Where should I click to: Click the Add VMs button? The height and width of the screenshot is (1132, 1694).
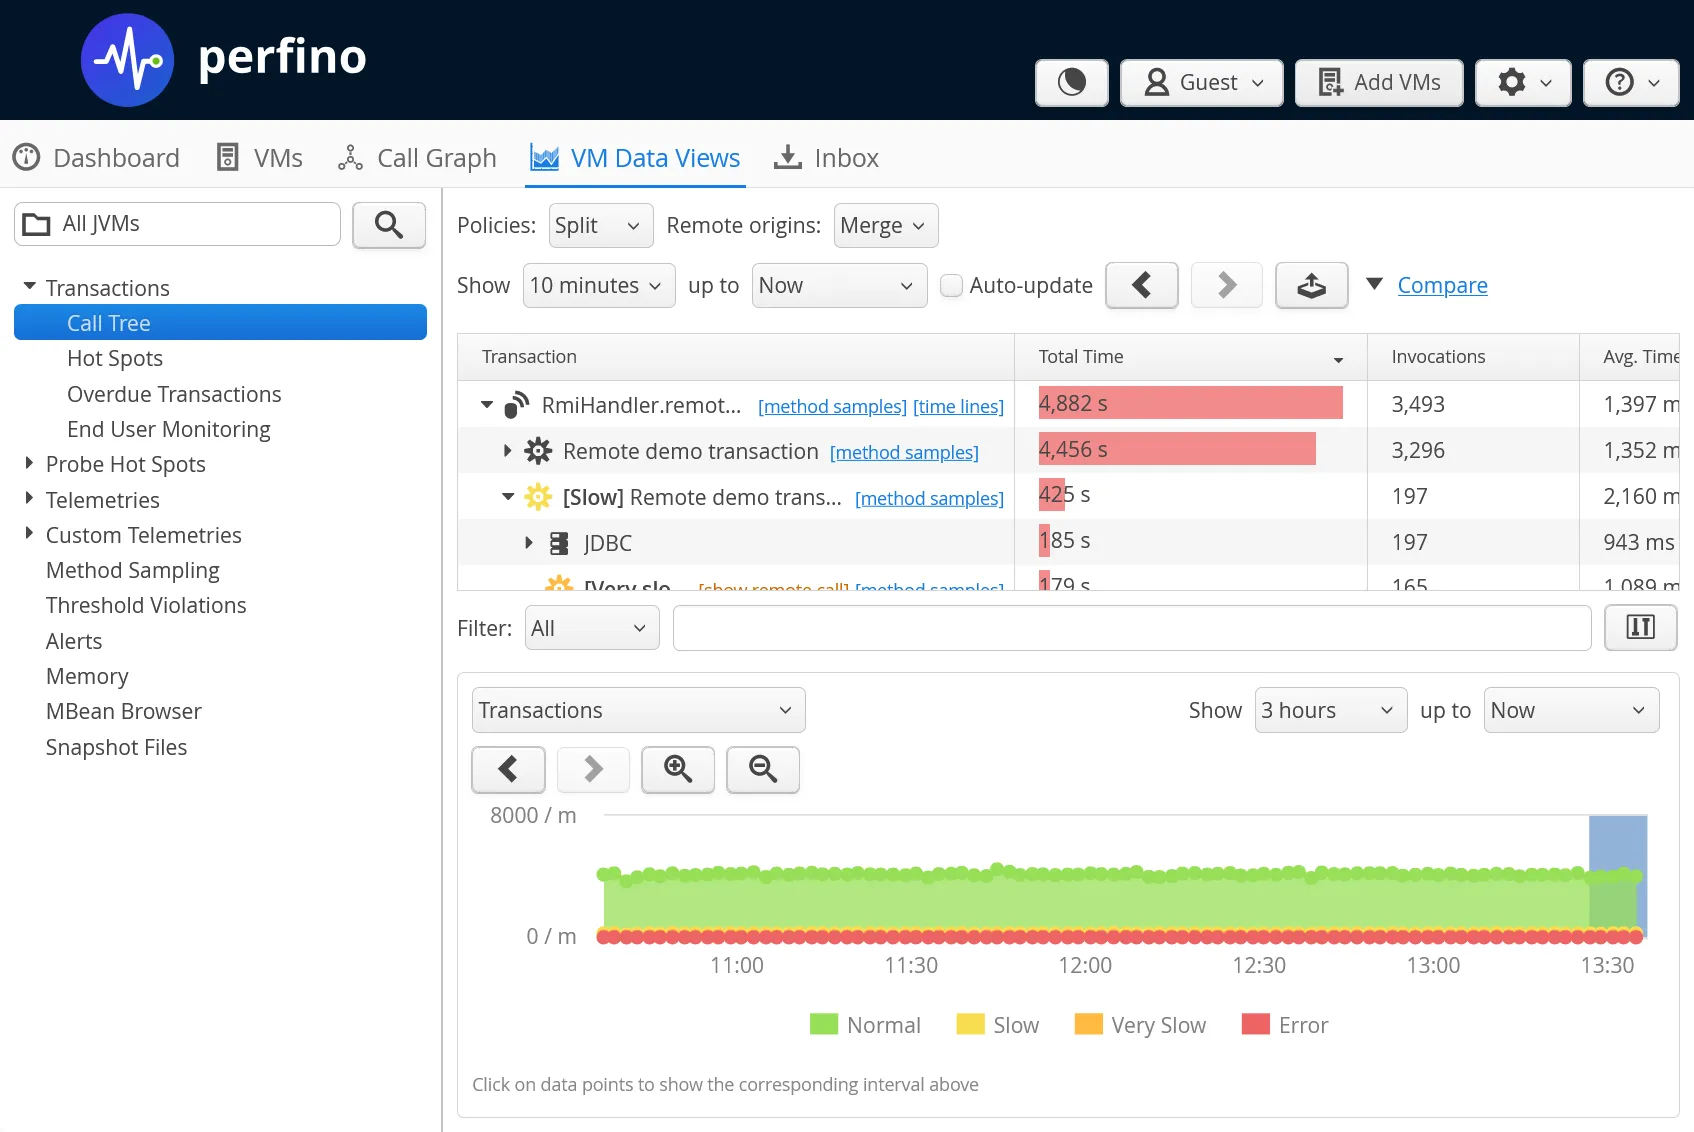(x=1379, y=82)
